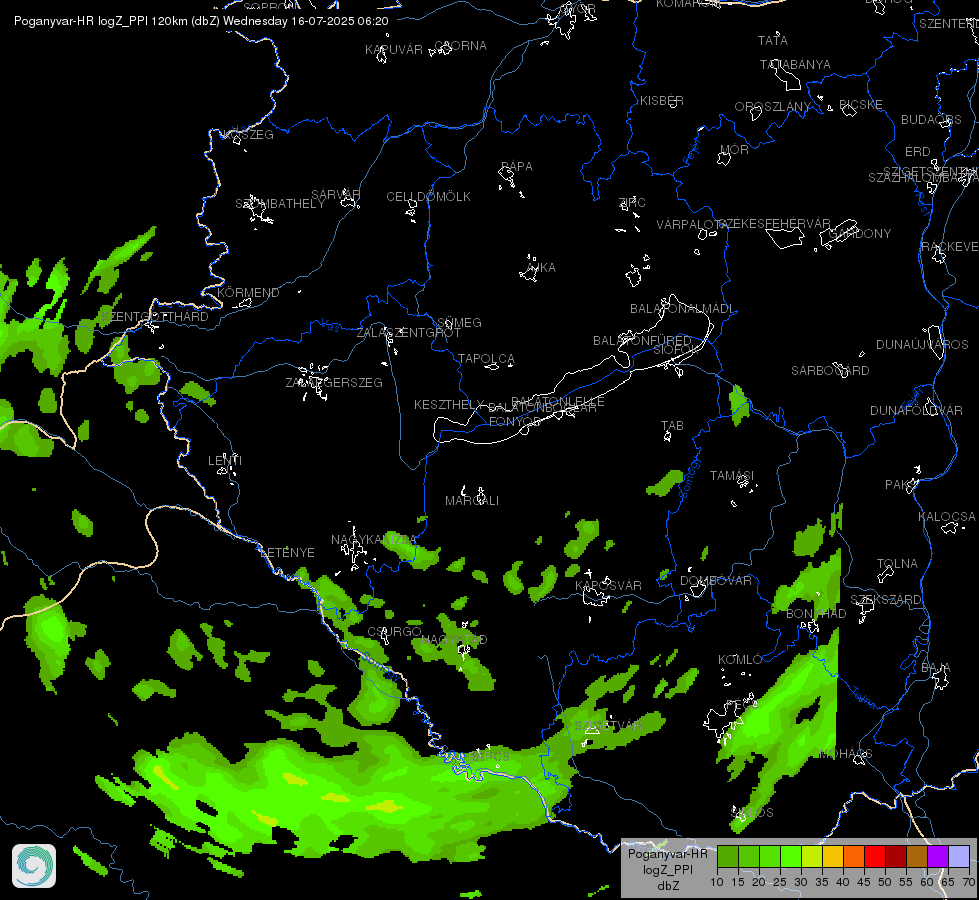Click the DOMBÓVÁR city label
This screenshot has height=900, width=979.
point(716,581)
